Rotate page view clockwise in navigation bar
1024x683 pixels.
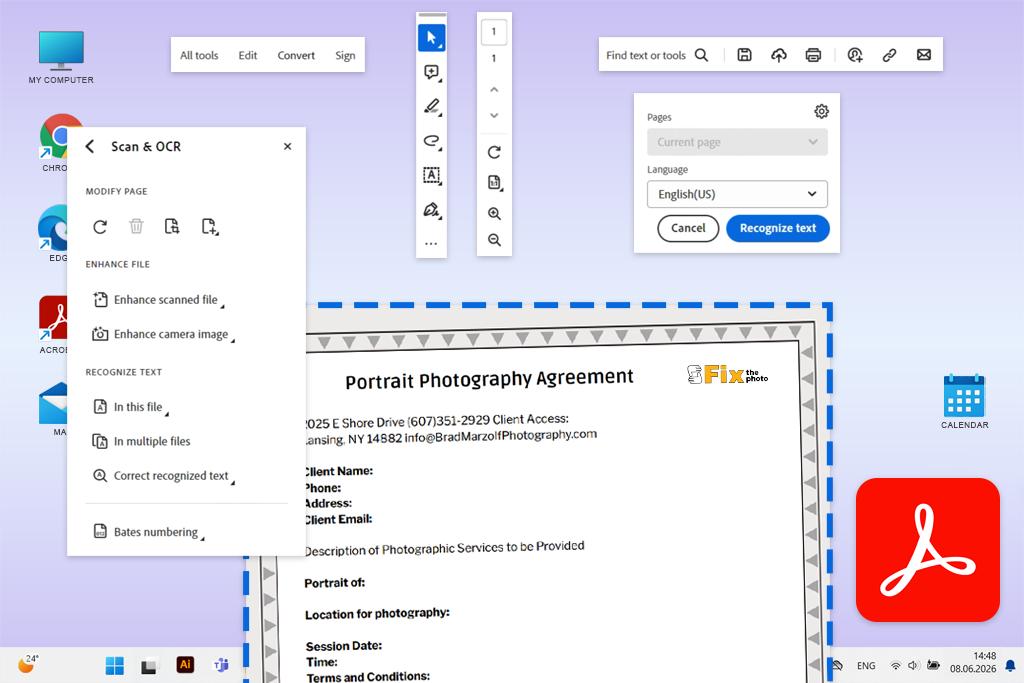(494, 152)
